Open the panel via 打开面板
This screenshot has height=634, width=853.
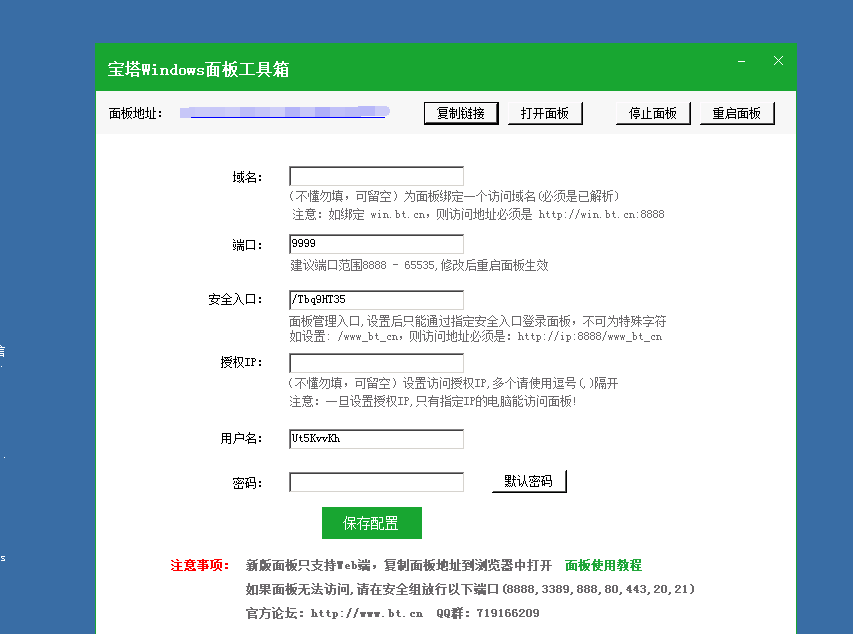click(x=545, y=113)
